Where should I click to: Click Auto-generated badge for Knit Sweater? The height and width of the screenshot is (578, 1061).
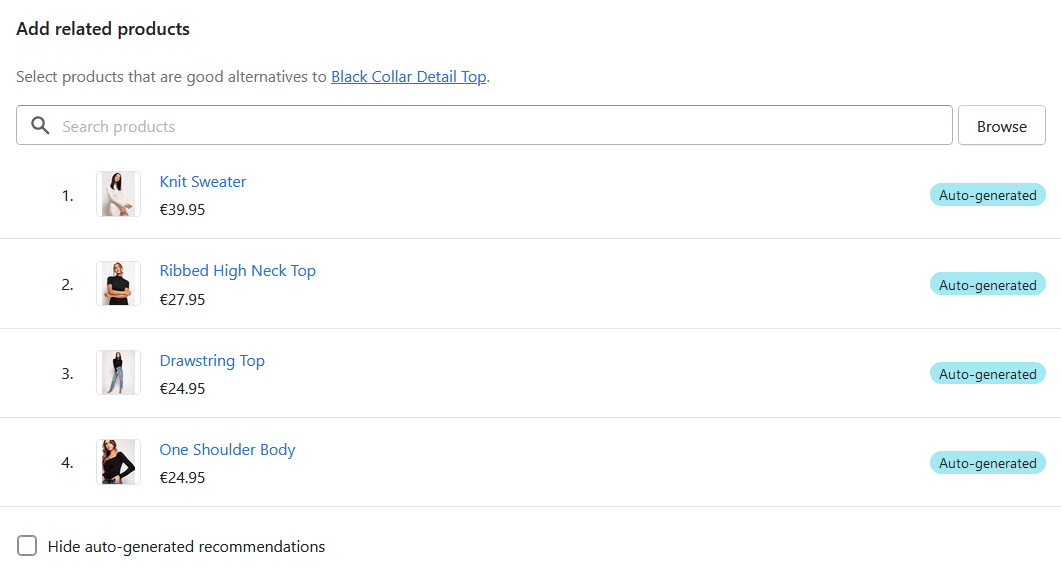988,195
